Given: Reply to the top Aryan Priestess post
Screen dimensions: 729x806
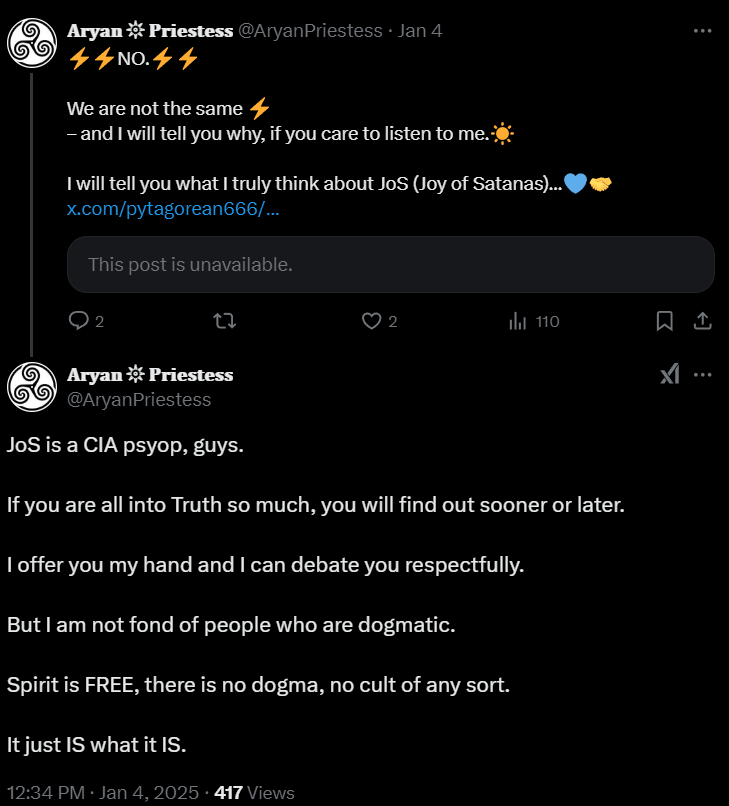Looking at the screenshot, I should tap(79, 321).
